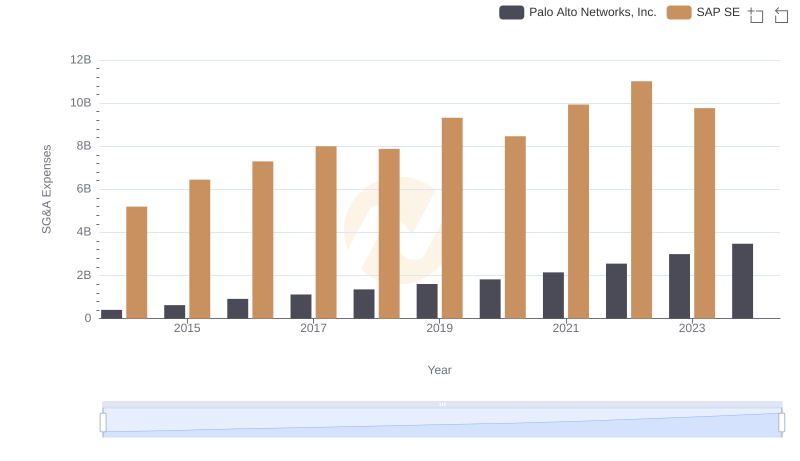Click SAP SE bar for 2015
This screenshot has width=800, height=461.
pyautogui.click(x=199, y=249)
